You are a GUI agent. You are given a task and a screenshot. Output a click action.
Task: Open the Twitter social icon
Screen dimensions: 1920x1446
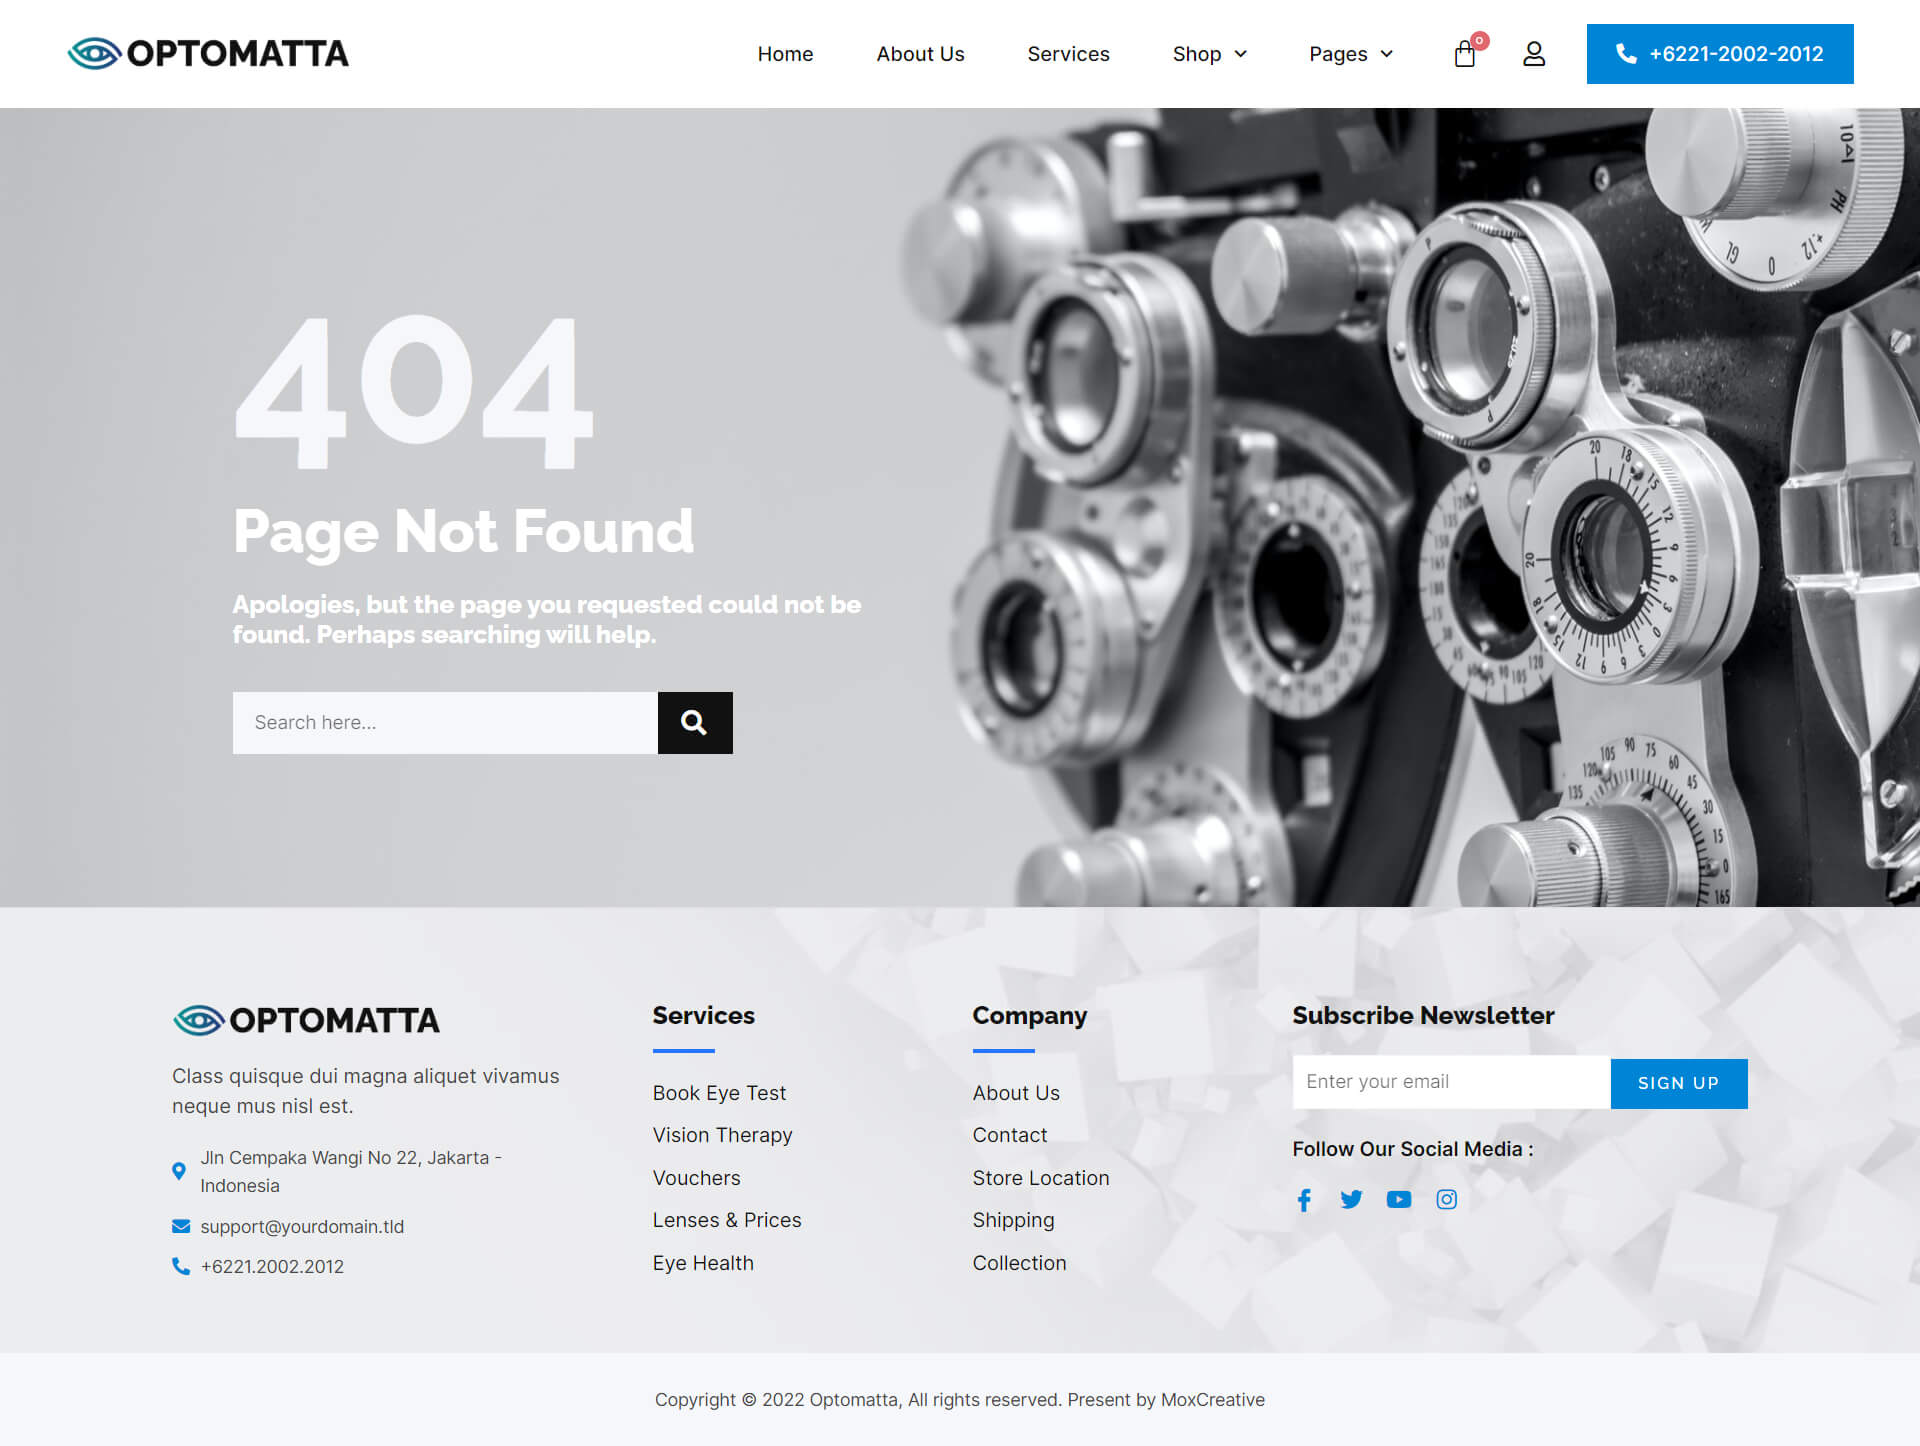[x=1351, y=1200]
